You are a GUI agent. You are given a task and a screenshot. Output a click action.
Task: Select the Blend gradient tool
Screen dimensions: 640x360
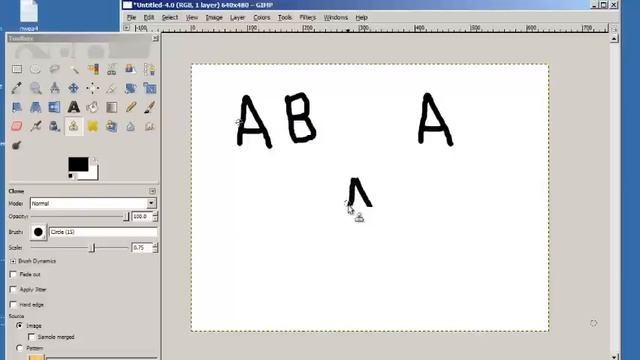tap(111, 107)
